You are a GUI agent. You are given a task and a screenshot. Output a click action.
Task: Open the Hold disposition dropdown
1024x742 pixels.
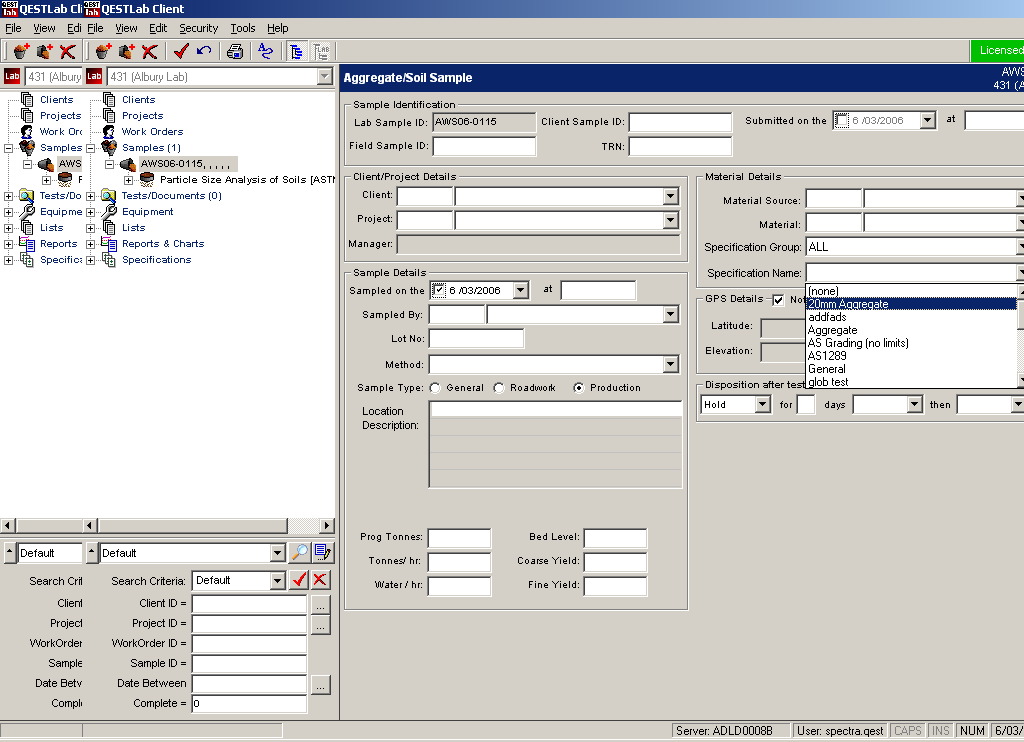[x=762, y=405]
